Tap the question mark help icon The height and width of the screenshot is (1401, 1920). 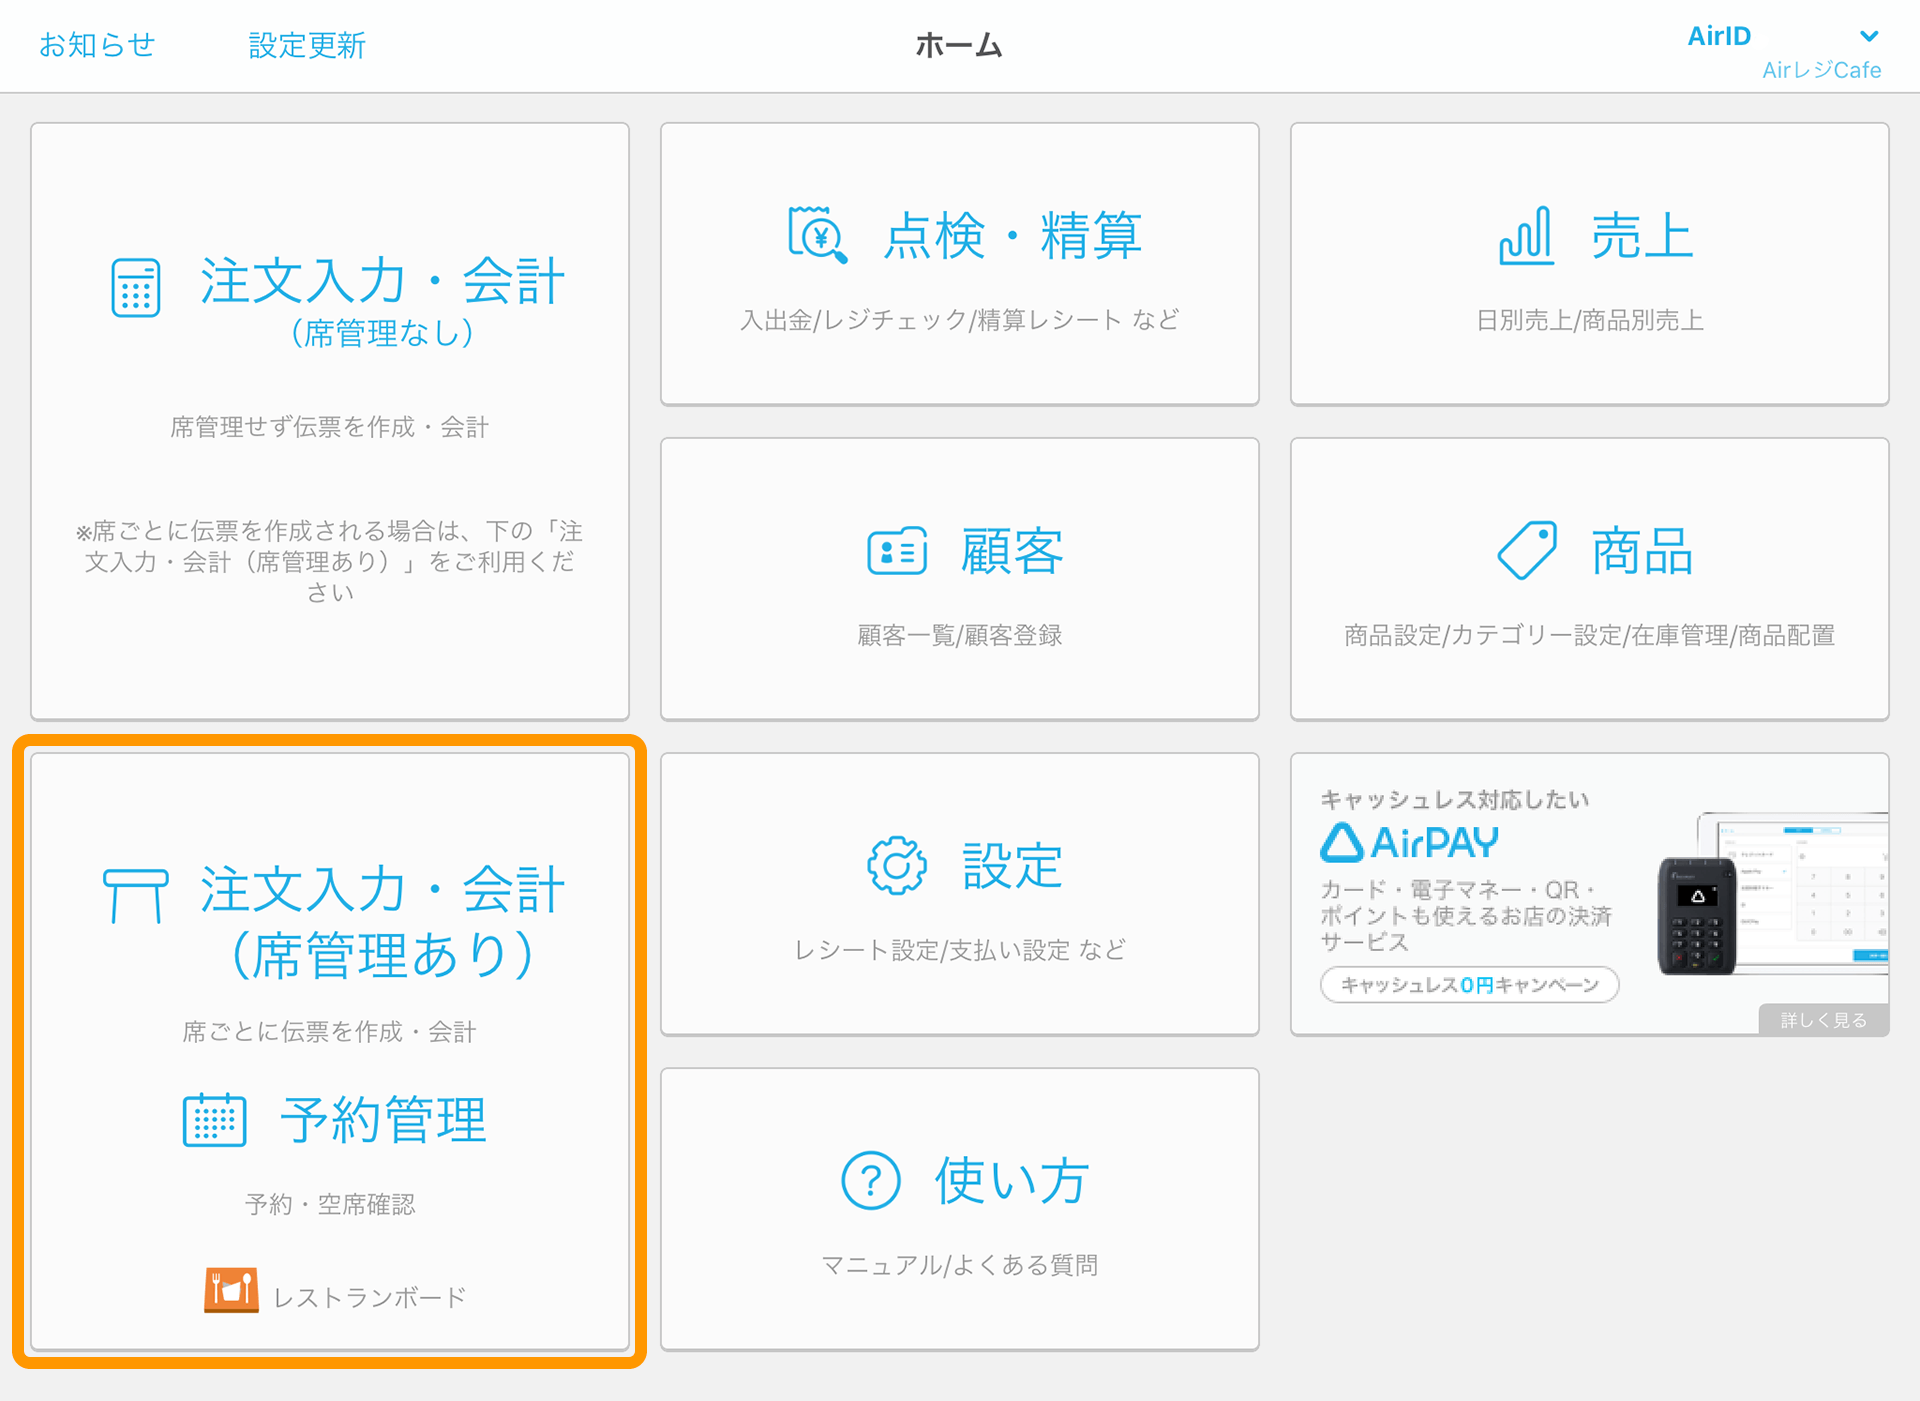point(871,1181)
